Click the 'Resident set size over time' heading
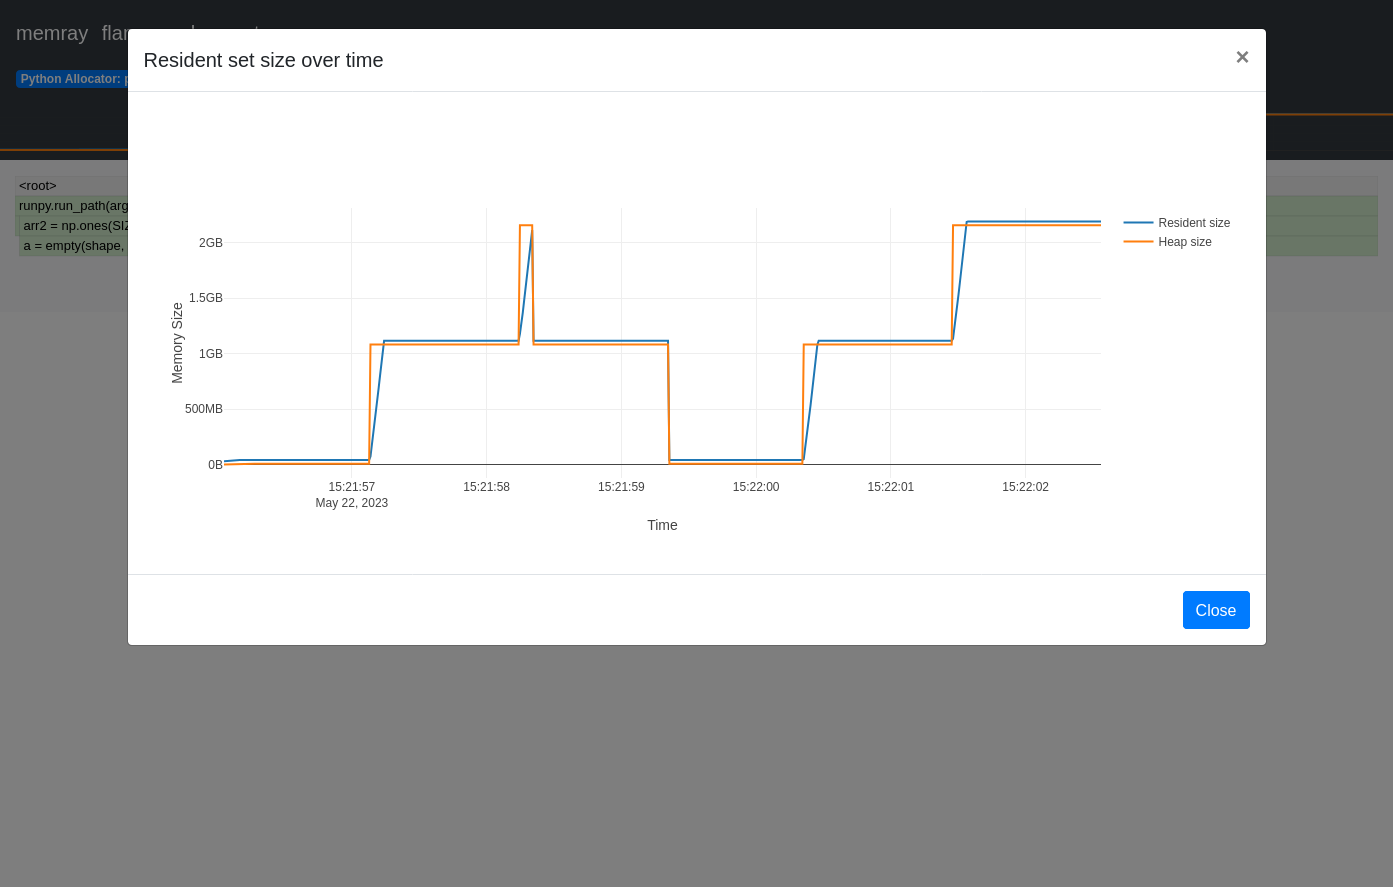This screenshot has width=1393, height=887. [263, 60]
